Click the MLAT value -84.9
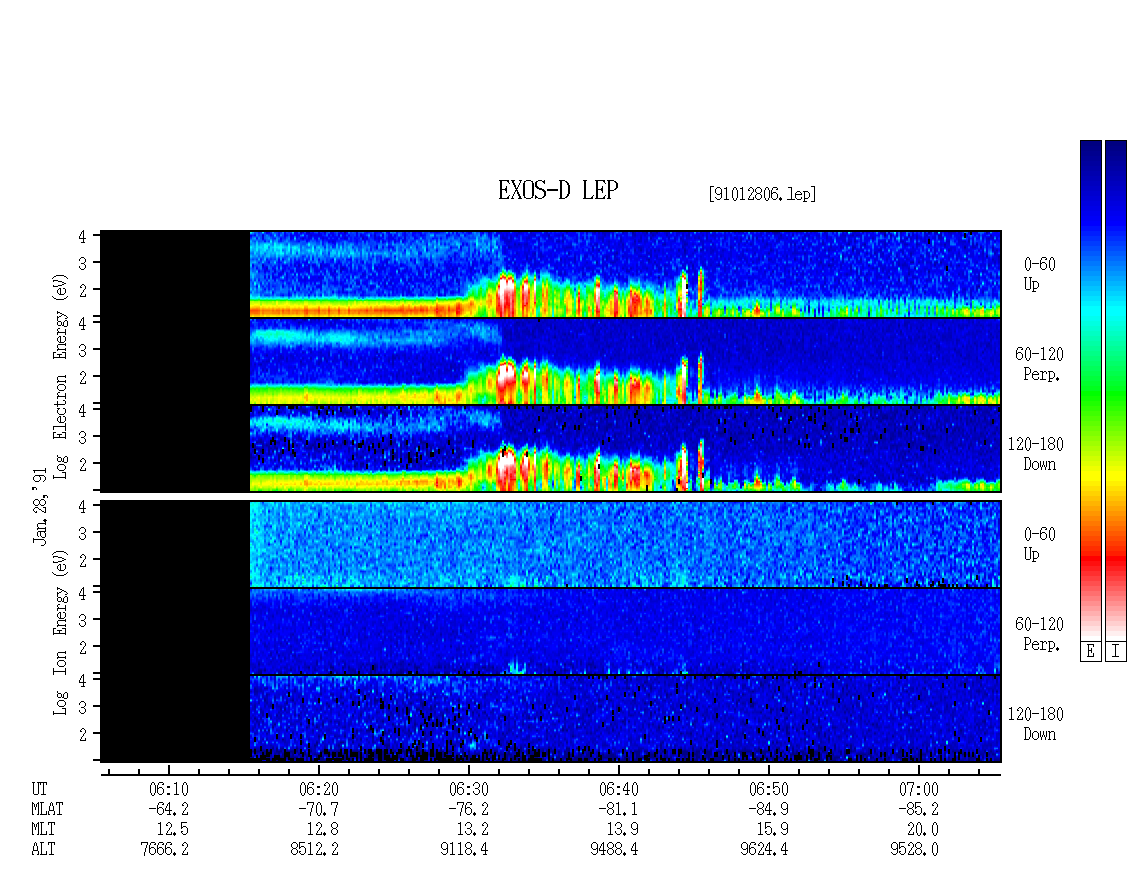The image size is (1130, 875). (x=769, y=809)
